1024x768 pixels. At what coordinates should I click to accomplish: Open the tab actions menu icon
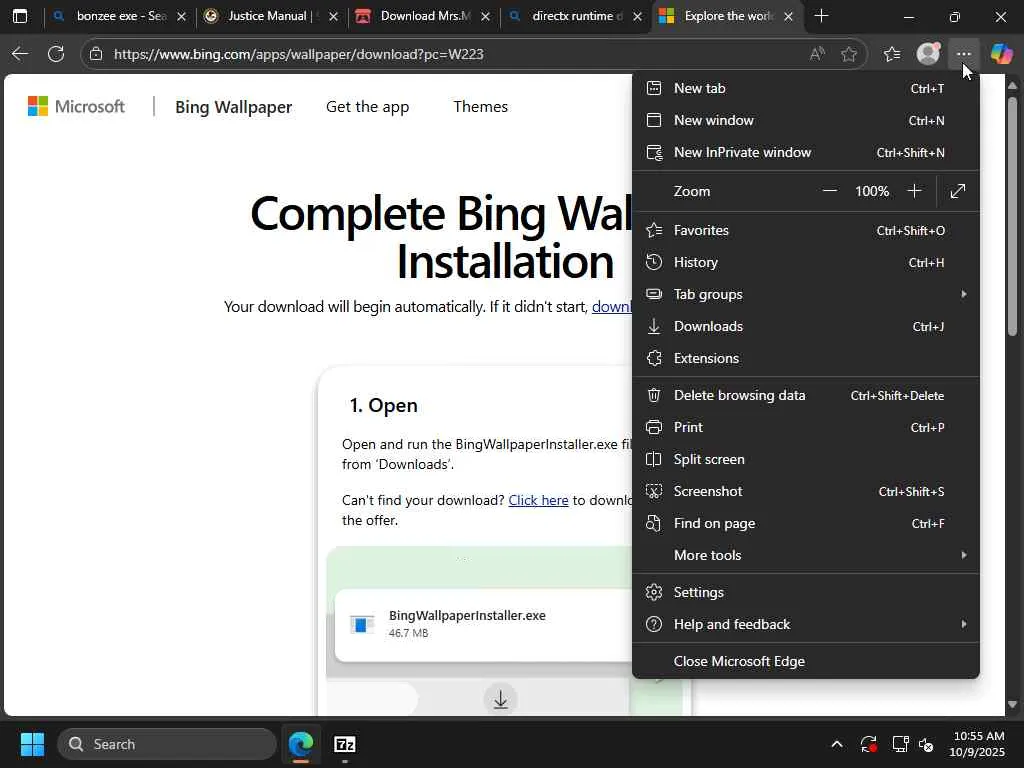click(20, 16)
